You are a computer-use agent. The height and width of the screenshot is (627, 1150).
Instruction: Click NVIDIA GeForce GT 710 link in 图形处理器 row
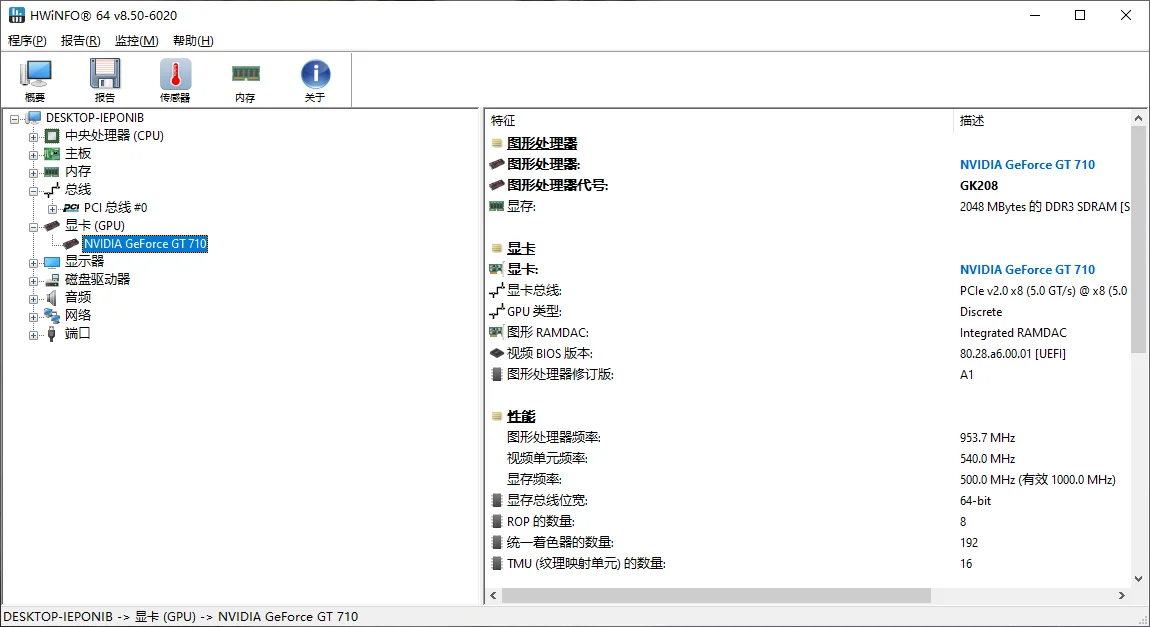pyautogui.click(x=1027, y=165)
